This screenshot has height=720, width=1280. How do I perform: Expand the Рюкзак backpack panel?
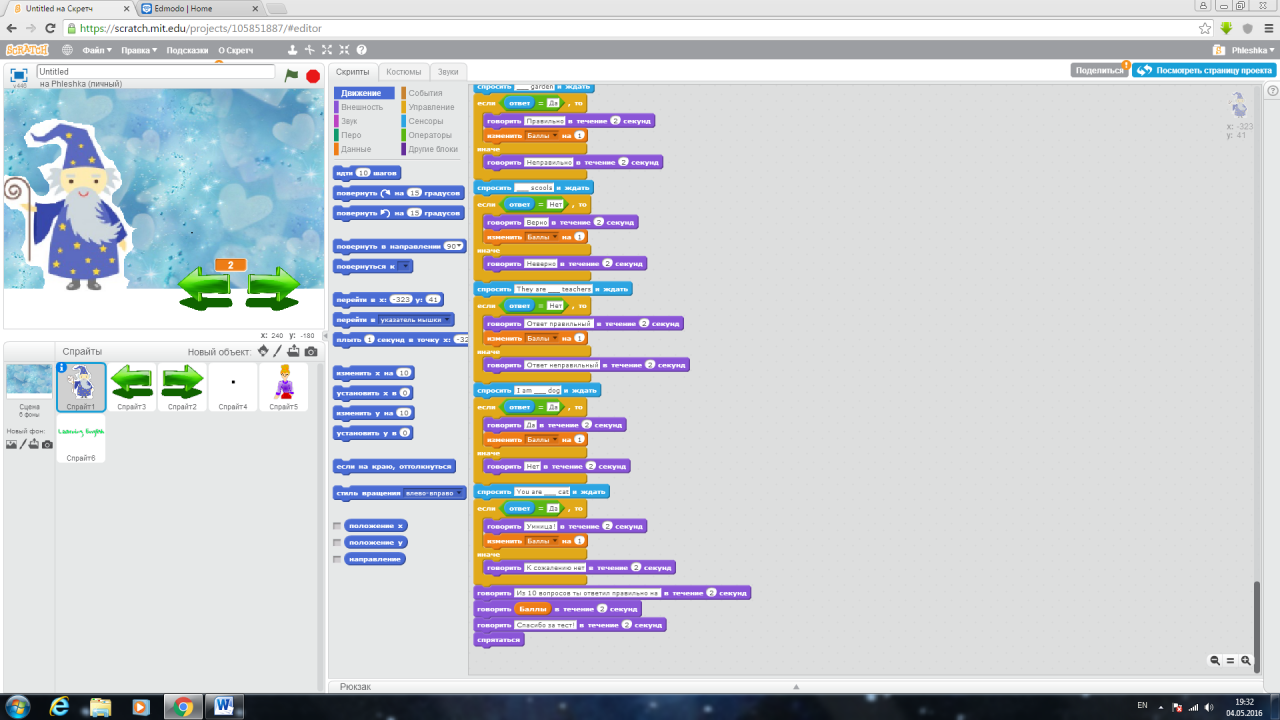tap(796, 686)
